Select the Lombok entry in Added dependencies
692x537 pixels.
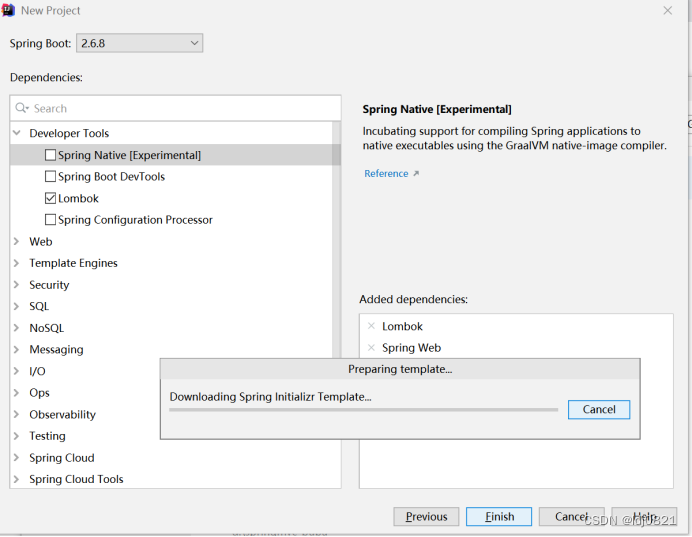pos(402,326)
